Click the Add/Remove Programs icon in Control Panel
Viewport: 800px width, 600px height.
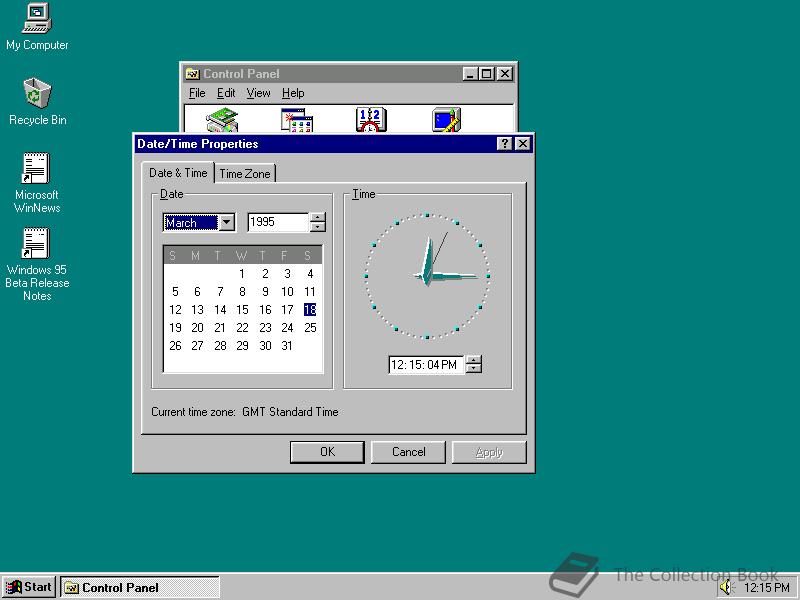click(296, 120)
